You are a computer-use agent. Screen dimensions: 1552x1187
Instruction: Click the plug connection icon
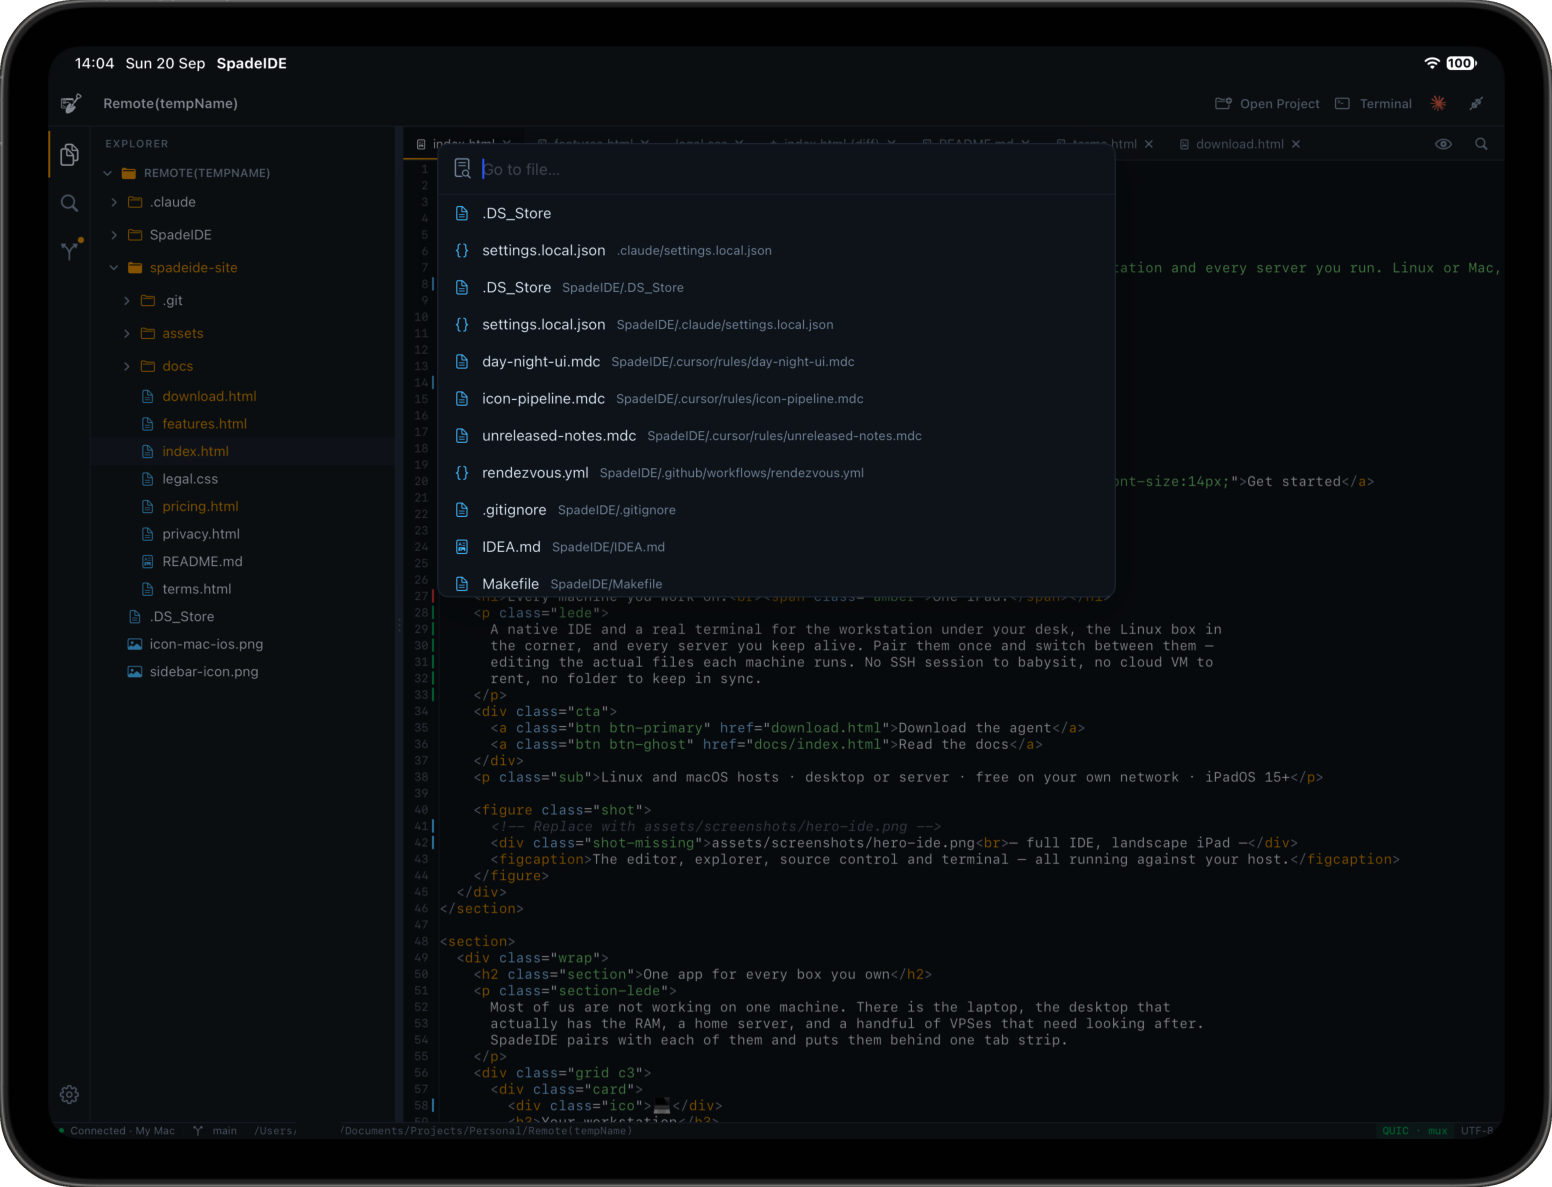[x=1476, y=103]
